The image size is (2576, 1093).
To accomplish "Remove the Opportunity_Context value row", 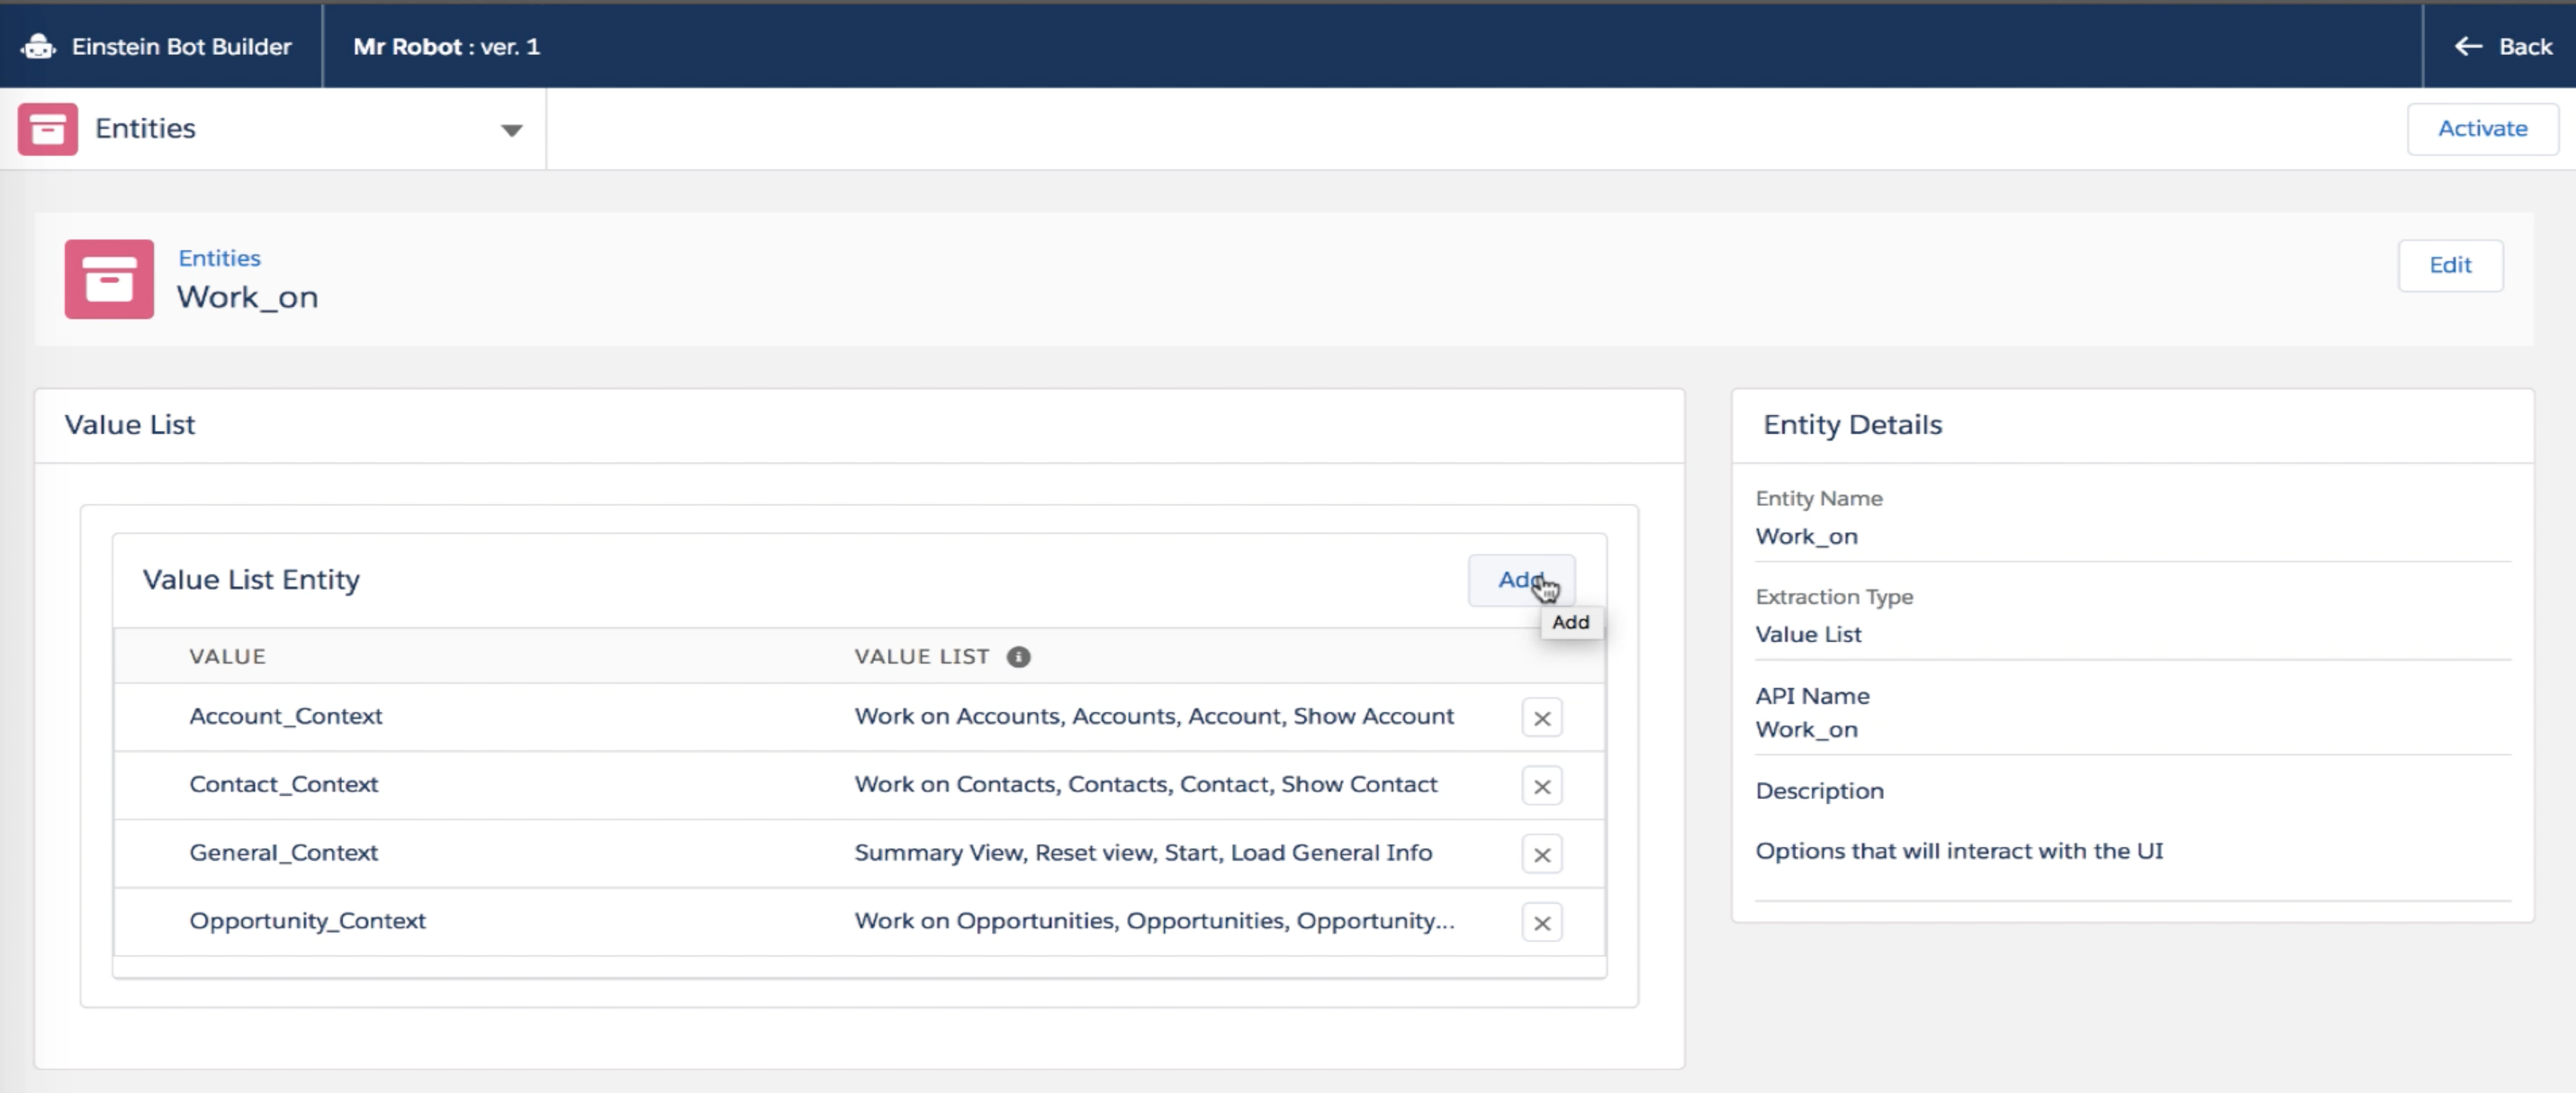I will pos(1541,922).
